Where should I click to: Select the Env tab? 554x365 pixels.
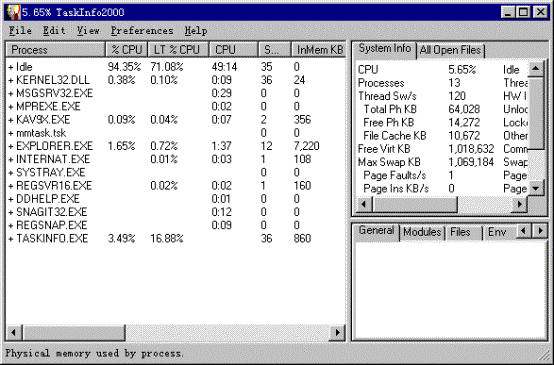point(499,232)
